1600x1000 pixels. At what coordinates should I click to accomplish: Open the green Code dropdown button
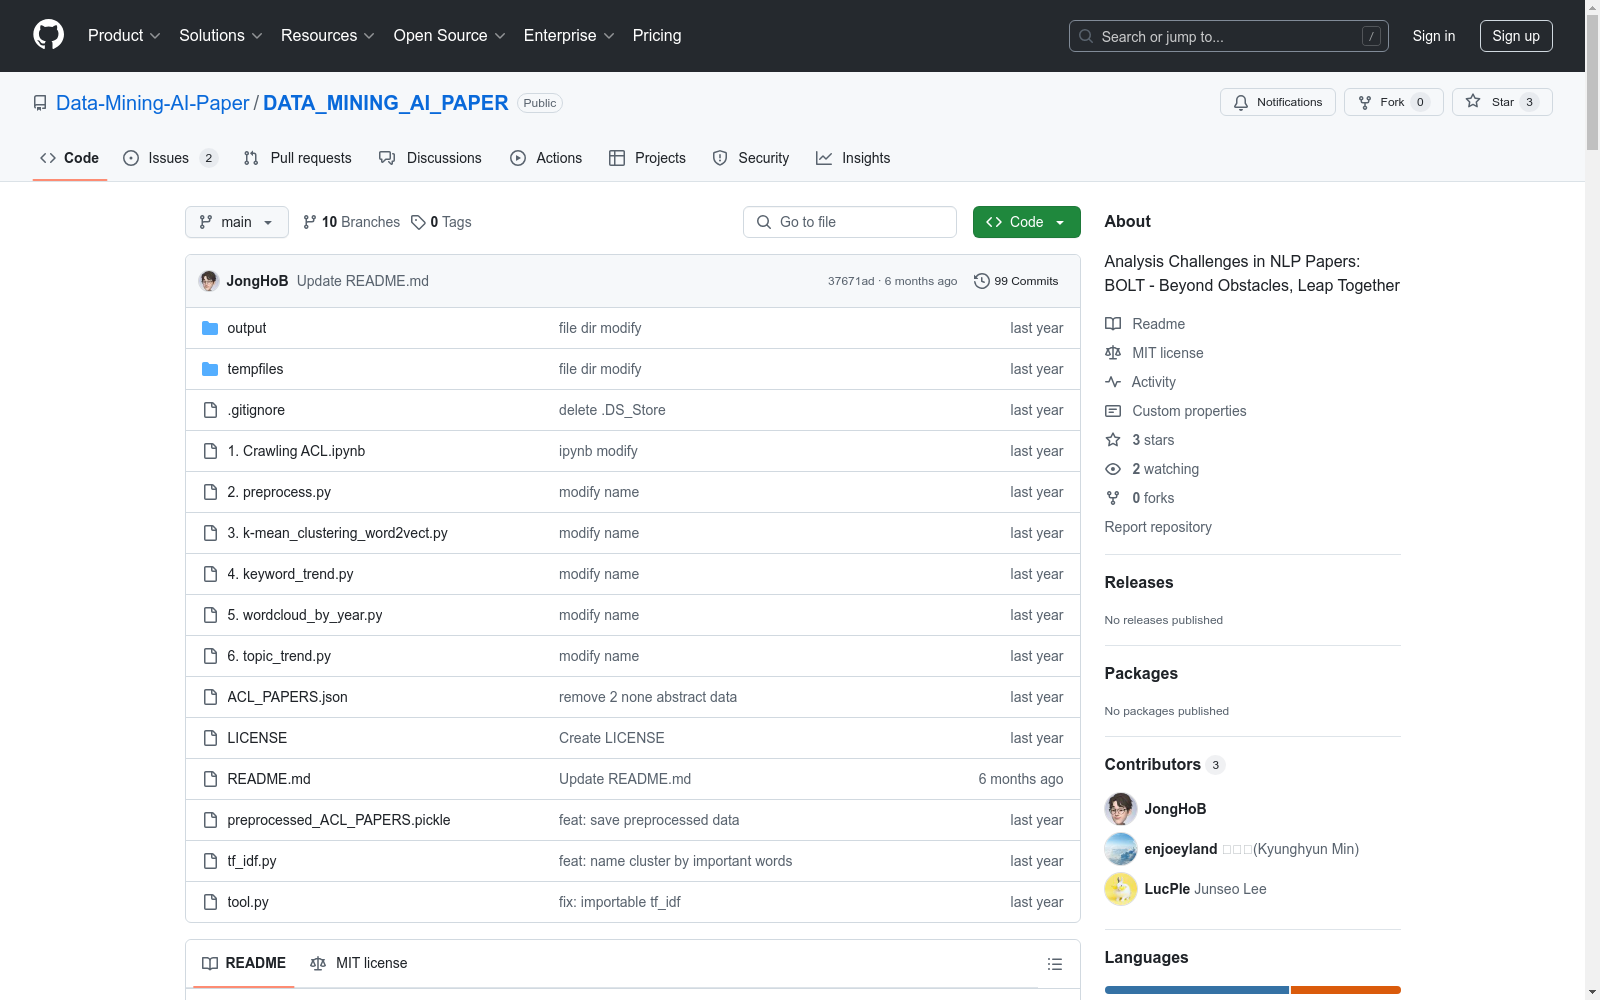click(1026, 222)
